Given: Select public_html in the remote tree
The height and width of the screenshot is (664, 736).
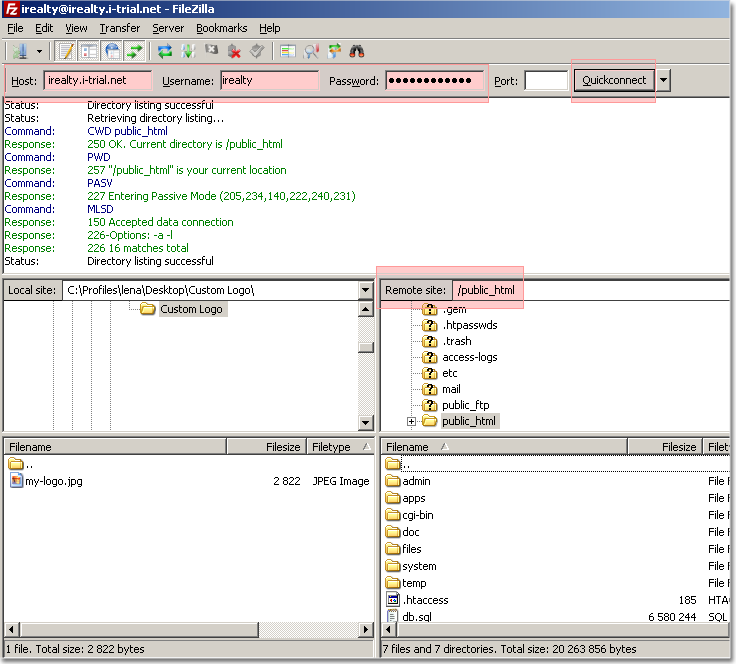Looking at the screenshot, I should point(468,421).
